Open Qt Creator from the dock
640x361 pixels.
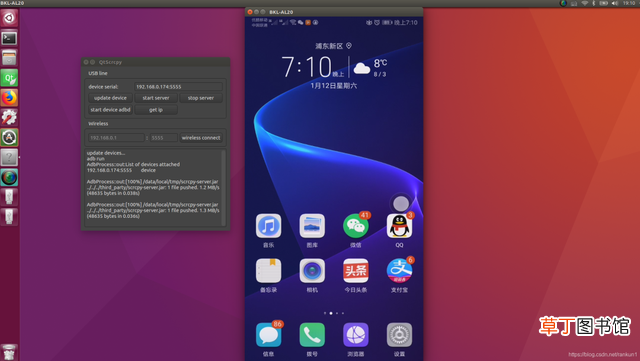pyautogui.click(x=9, y=78)
